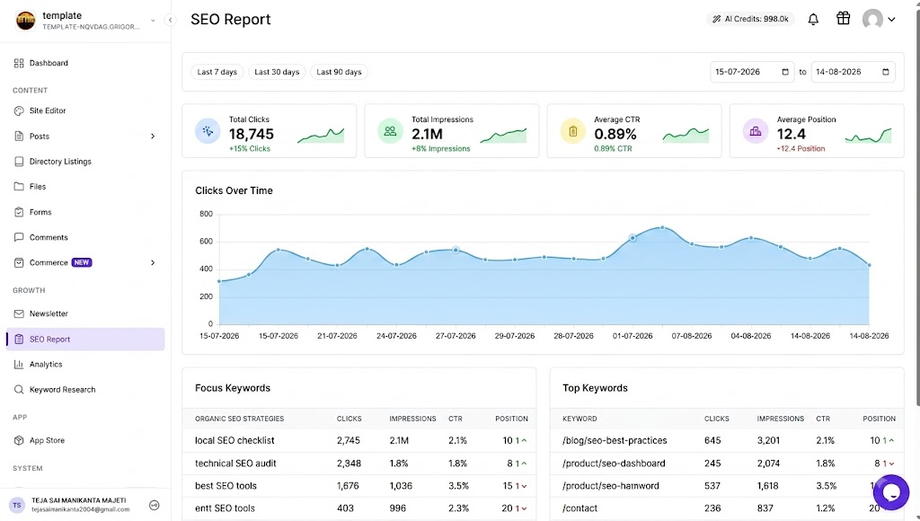The width and height of the screenshot is (920, 521).
Task: Click the gift box icon
Action: [843, 19]
